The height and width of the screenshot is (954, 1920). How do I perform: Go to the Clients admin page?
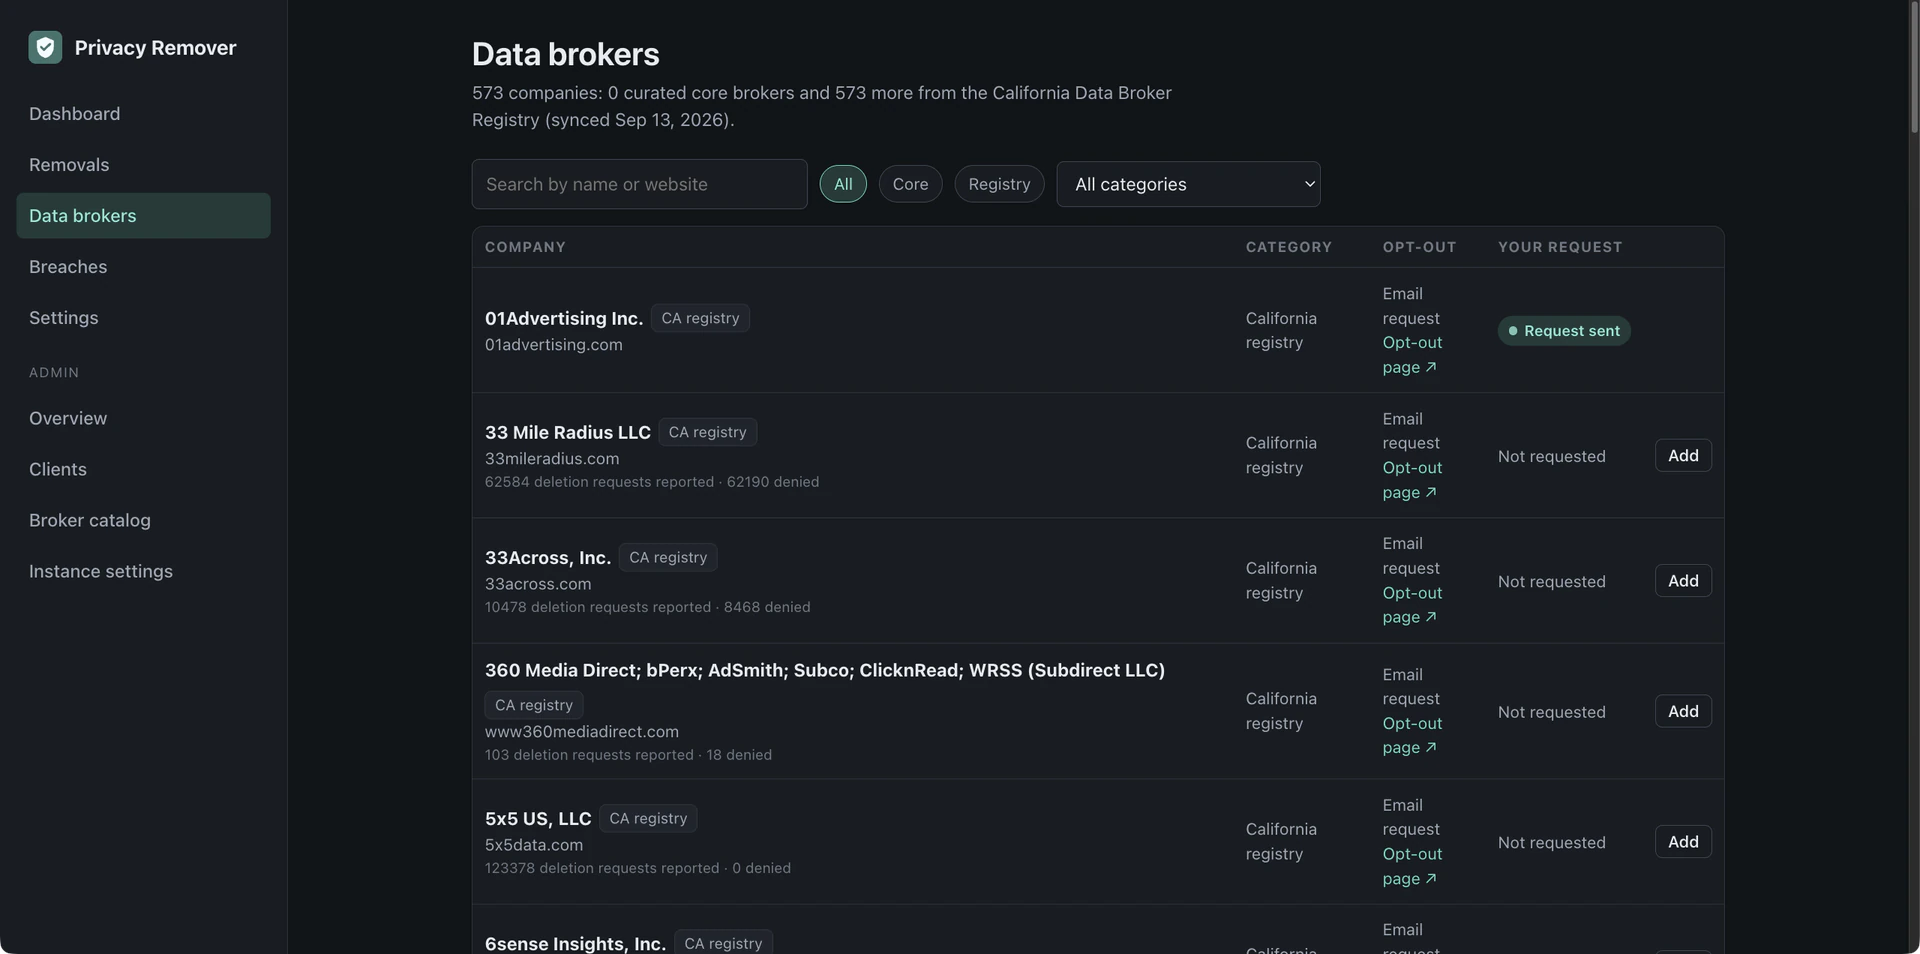tap(143, 469)
